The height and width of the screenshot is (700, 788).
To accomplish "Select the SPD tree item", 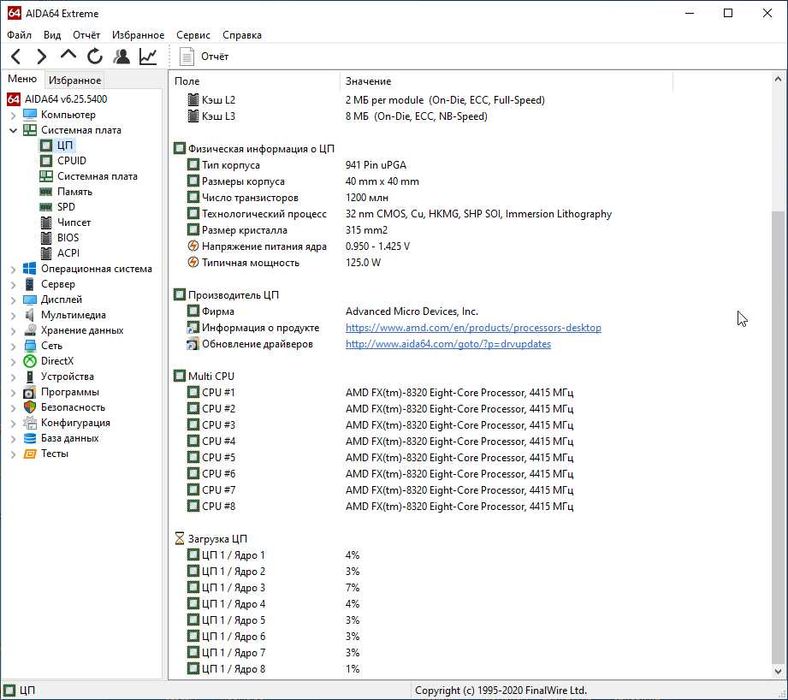I will pyautogui.click(x=66, y=207).
